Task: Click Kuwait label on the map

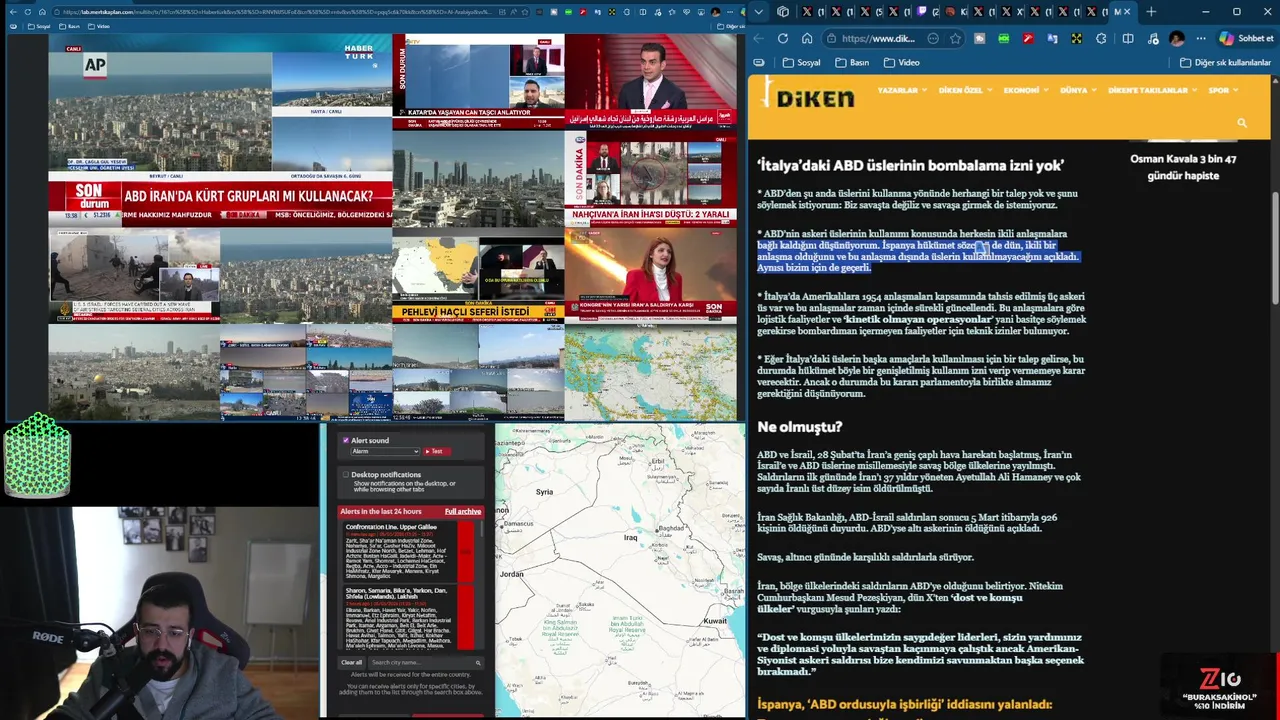Action: [715, 621]
